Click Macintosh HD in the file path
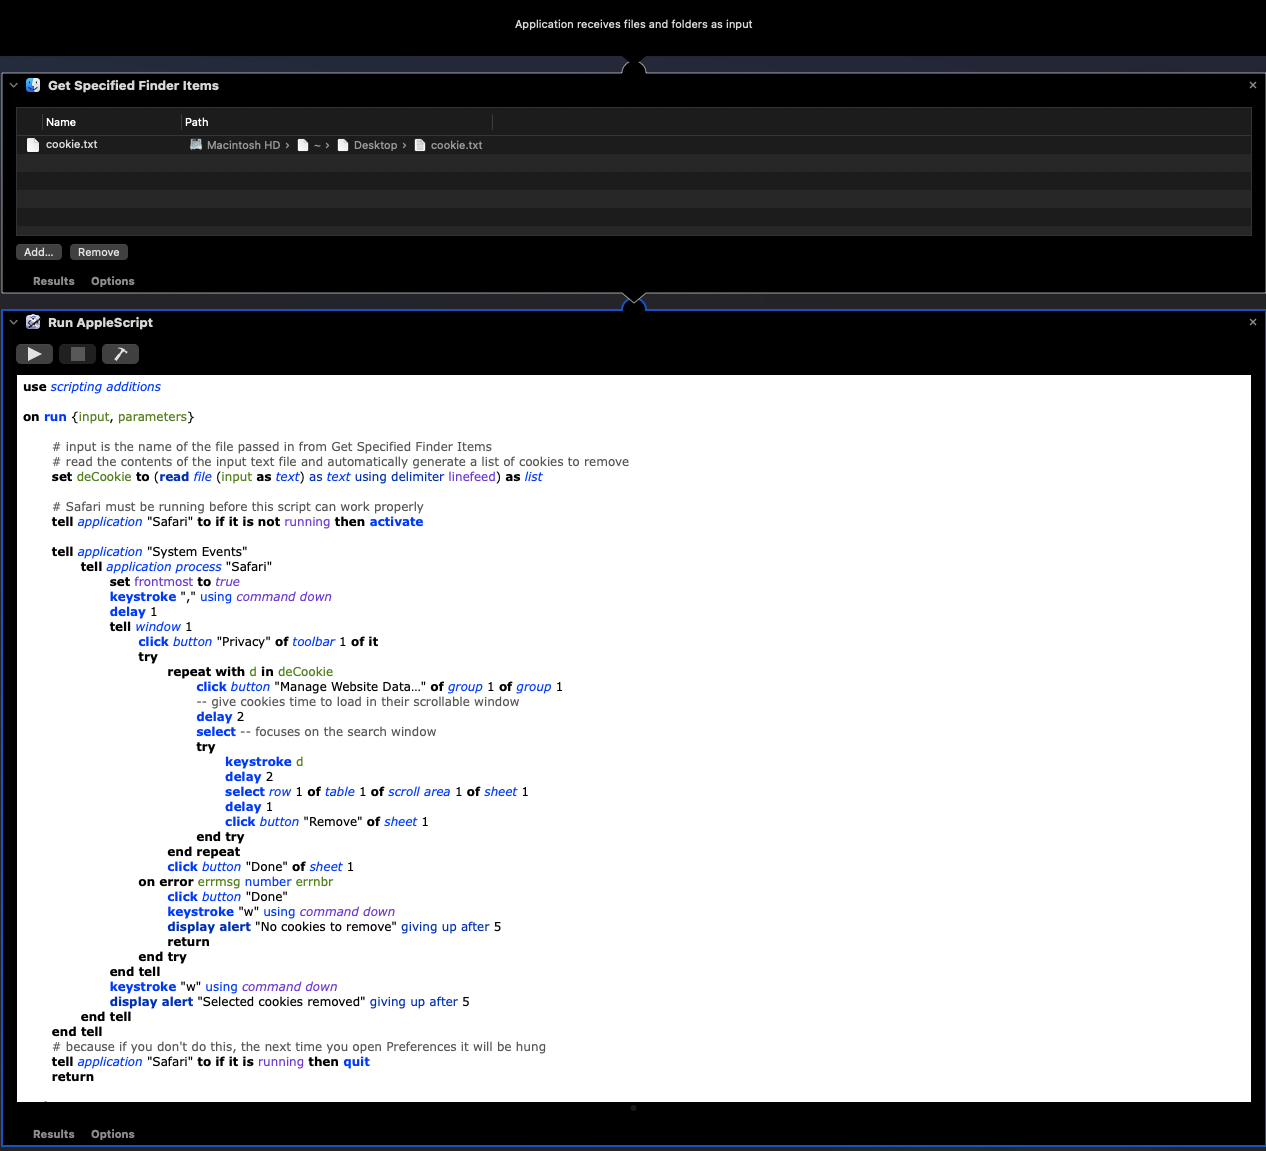 [242, 145]
